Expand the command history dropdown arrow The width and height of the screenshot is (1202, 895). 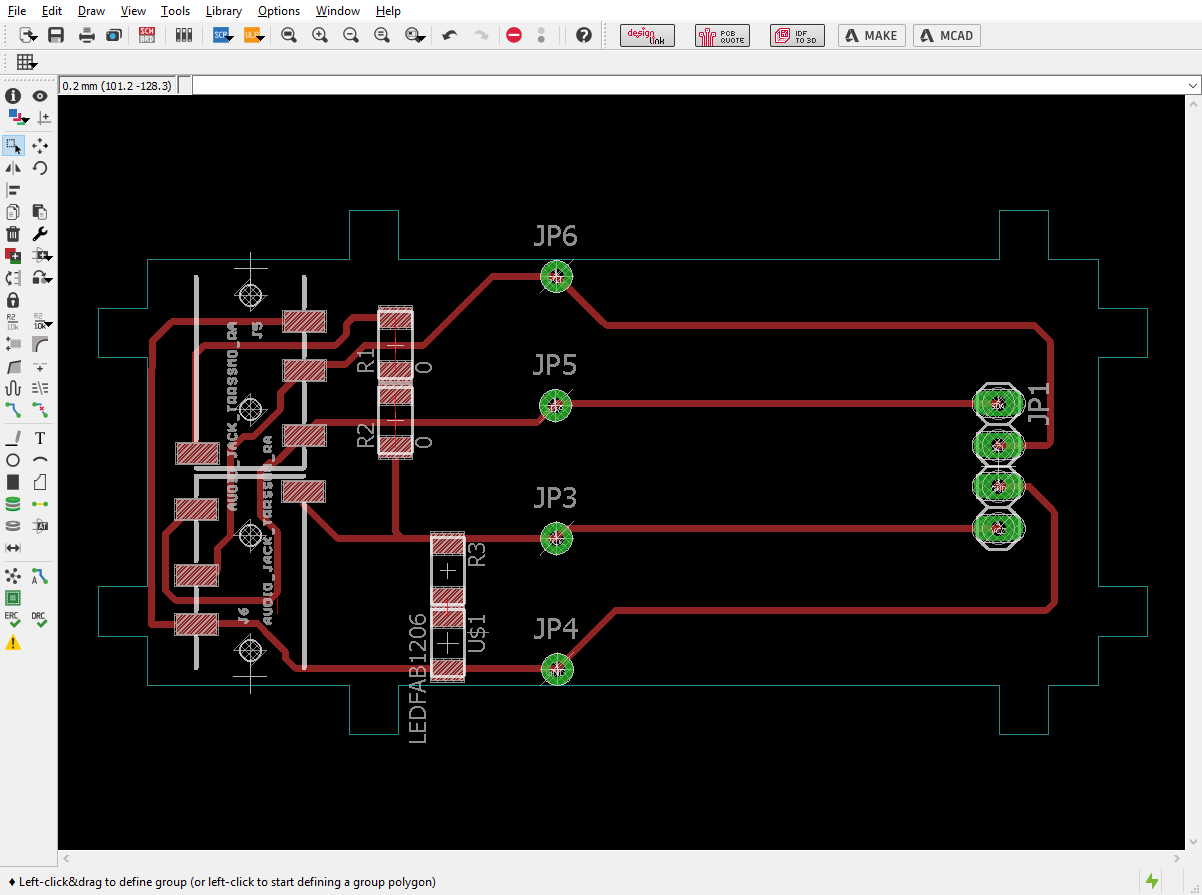click(x=1192, y=86)
